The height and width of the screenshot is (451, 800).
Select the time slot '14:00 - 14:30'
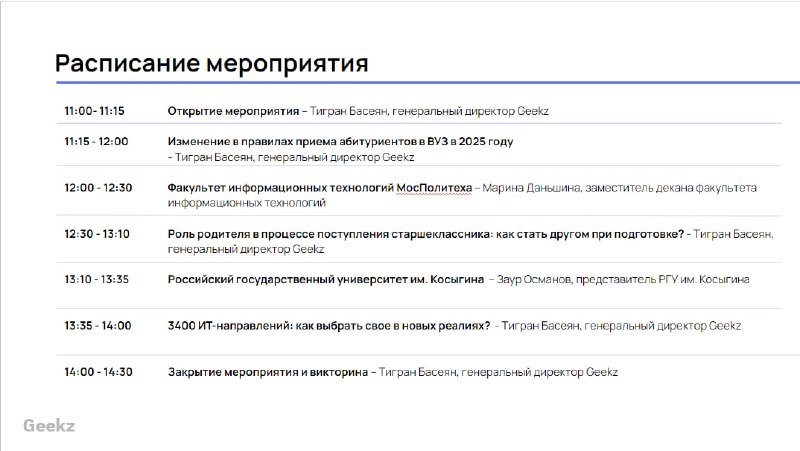click(98, 372)
